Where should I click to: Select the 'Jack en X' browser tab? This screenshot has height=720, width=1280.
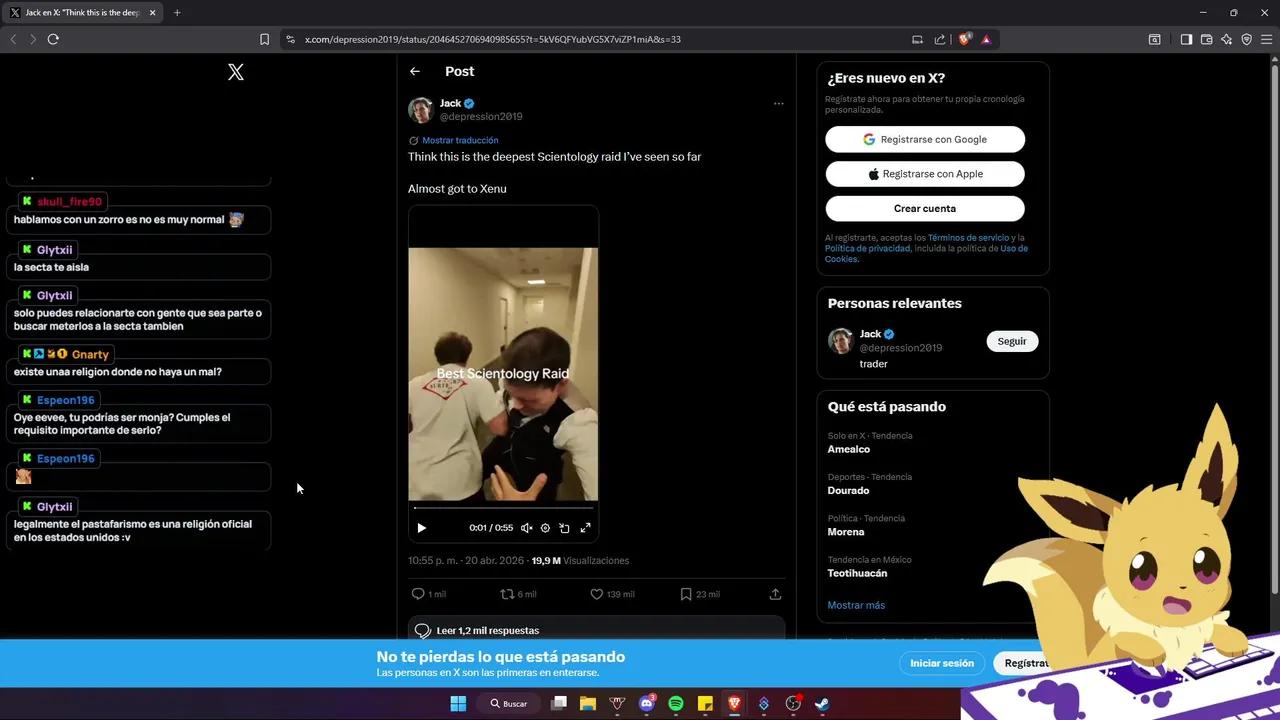pyautogui.click(x=83, y=13)
